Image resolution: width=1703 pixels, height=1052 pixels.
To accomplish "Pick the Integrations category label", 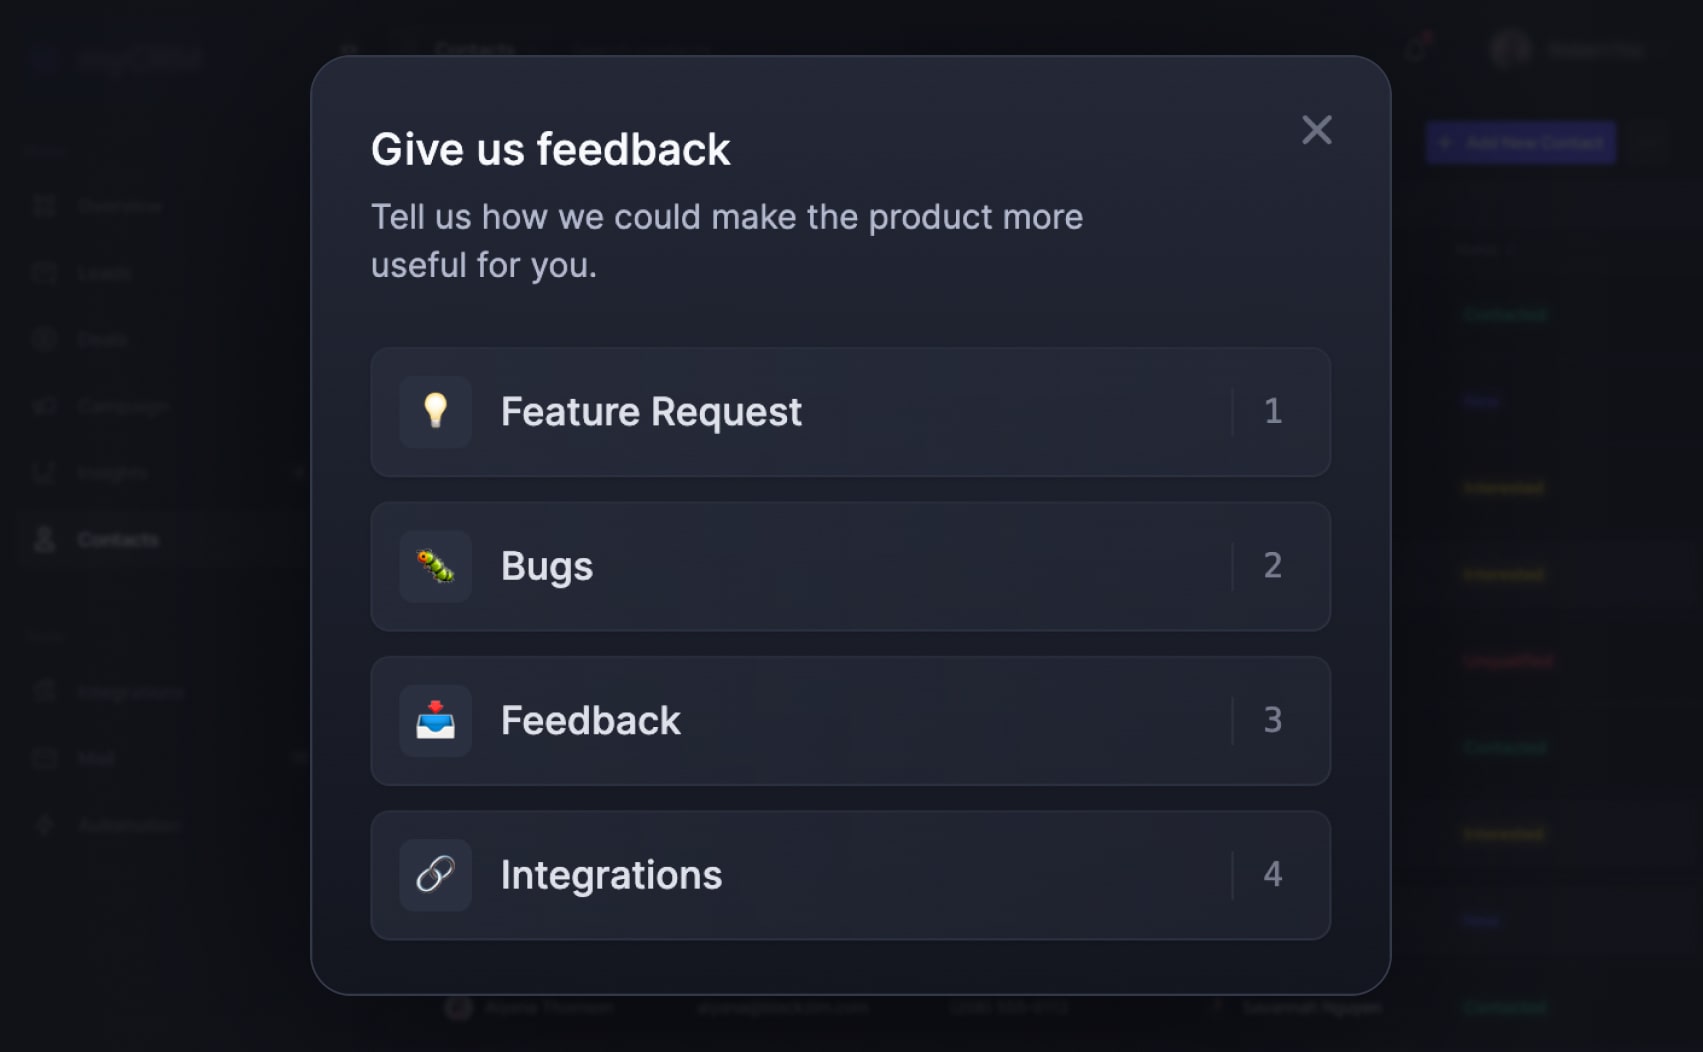I will pyautogui.click(x=611, y=875).
